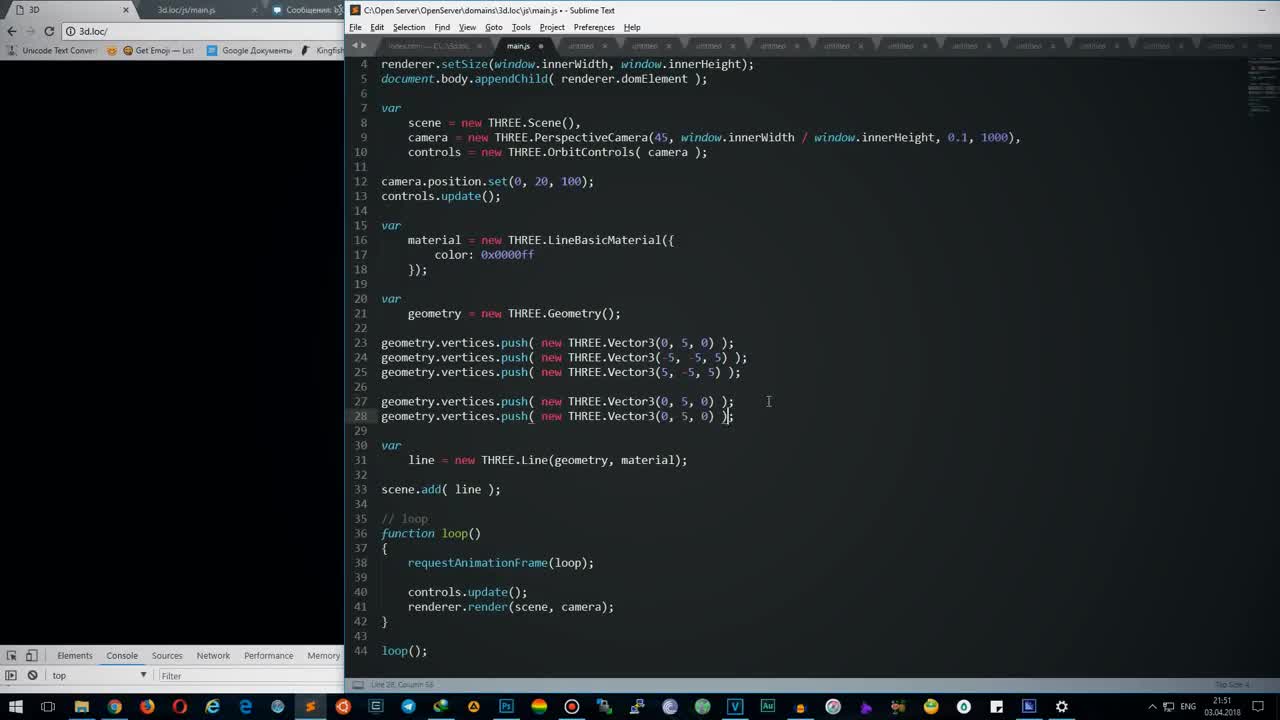The image size is (1280, 720).
Task: Switch to Sublime Text taskbar icon
Action: pos(310,707)
